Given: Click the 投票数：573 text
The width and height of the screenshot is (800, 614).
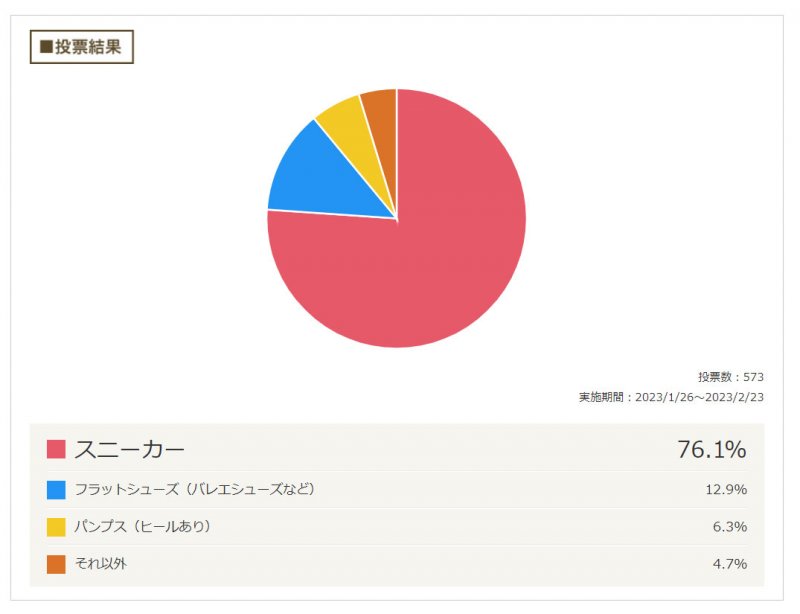Looking at the screenshot, I should click(x=731, y=377).
